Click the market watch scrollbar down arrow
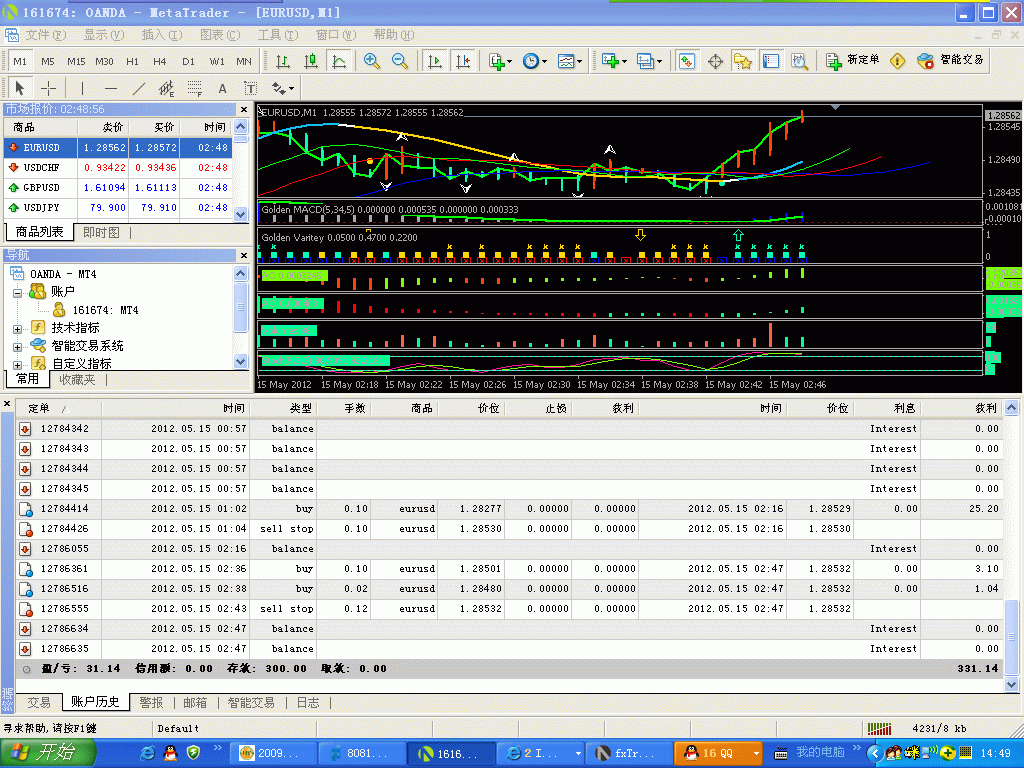This screenshot has width=1024, height=768. point(240,214)
